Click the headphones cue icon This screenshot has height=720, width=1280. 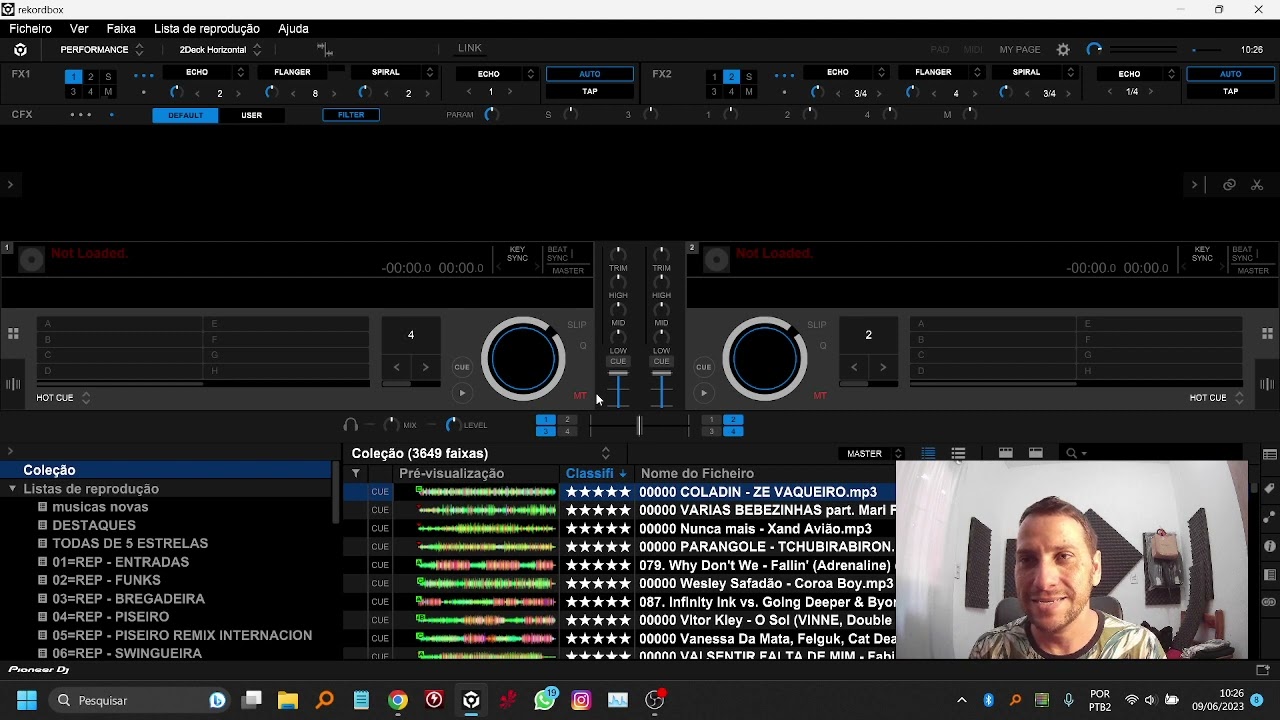350,425
